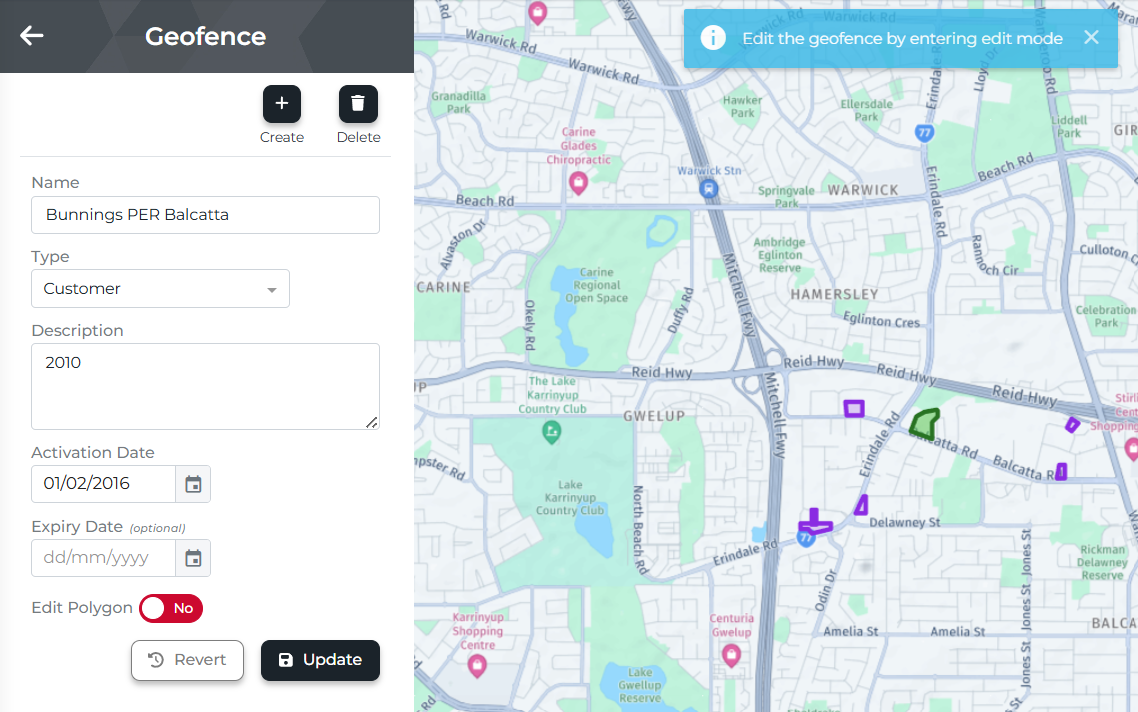Click the Revert button
The image size is (1138, 712).
[x=187, y=660]
